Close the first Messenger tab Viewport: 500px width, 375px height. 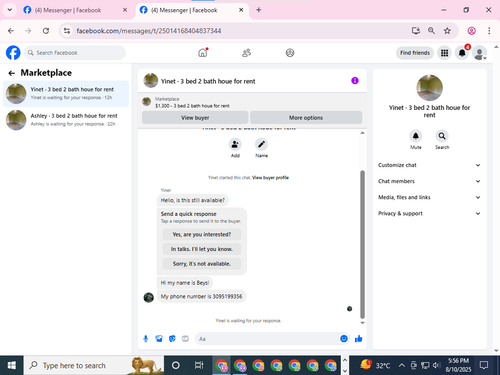click(125, 10)
